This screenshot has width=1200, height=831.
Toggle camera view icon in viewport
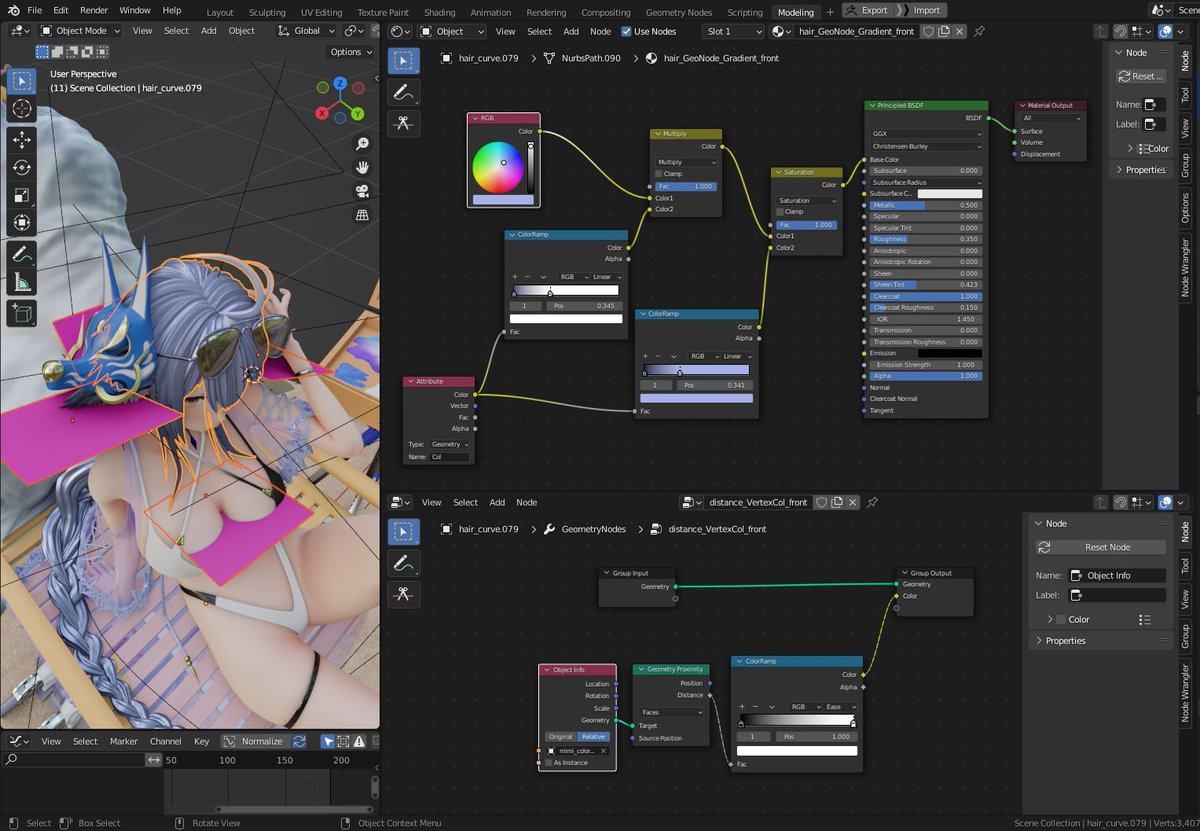(x=362, y=191)
